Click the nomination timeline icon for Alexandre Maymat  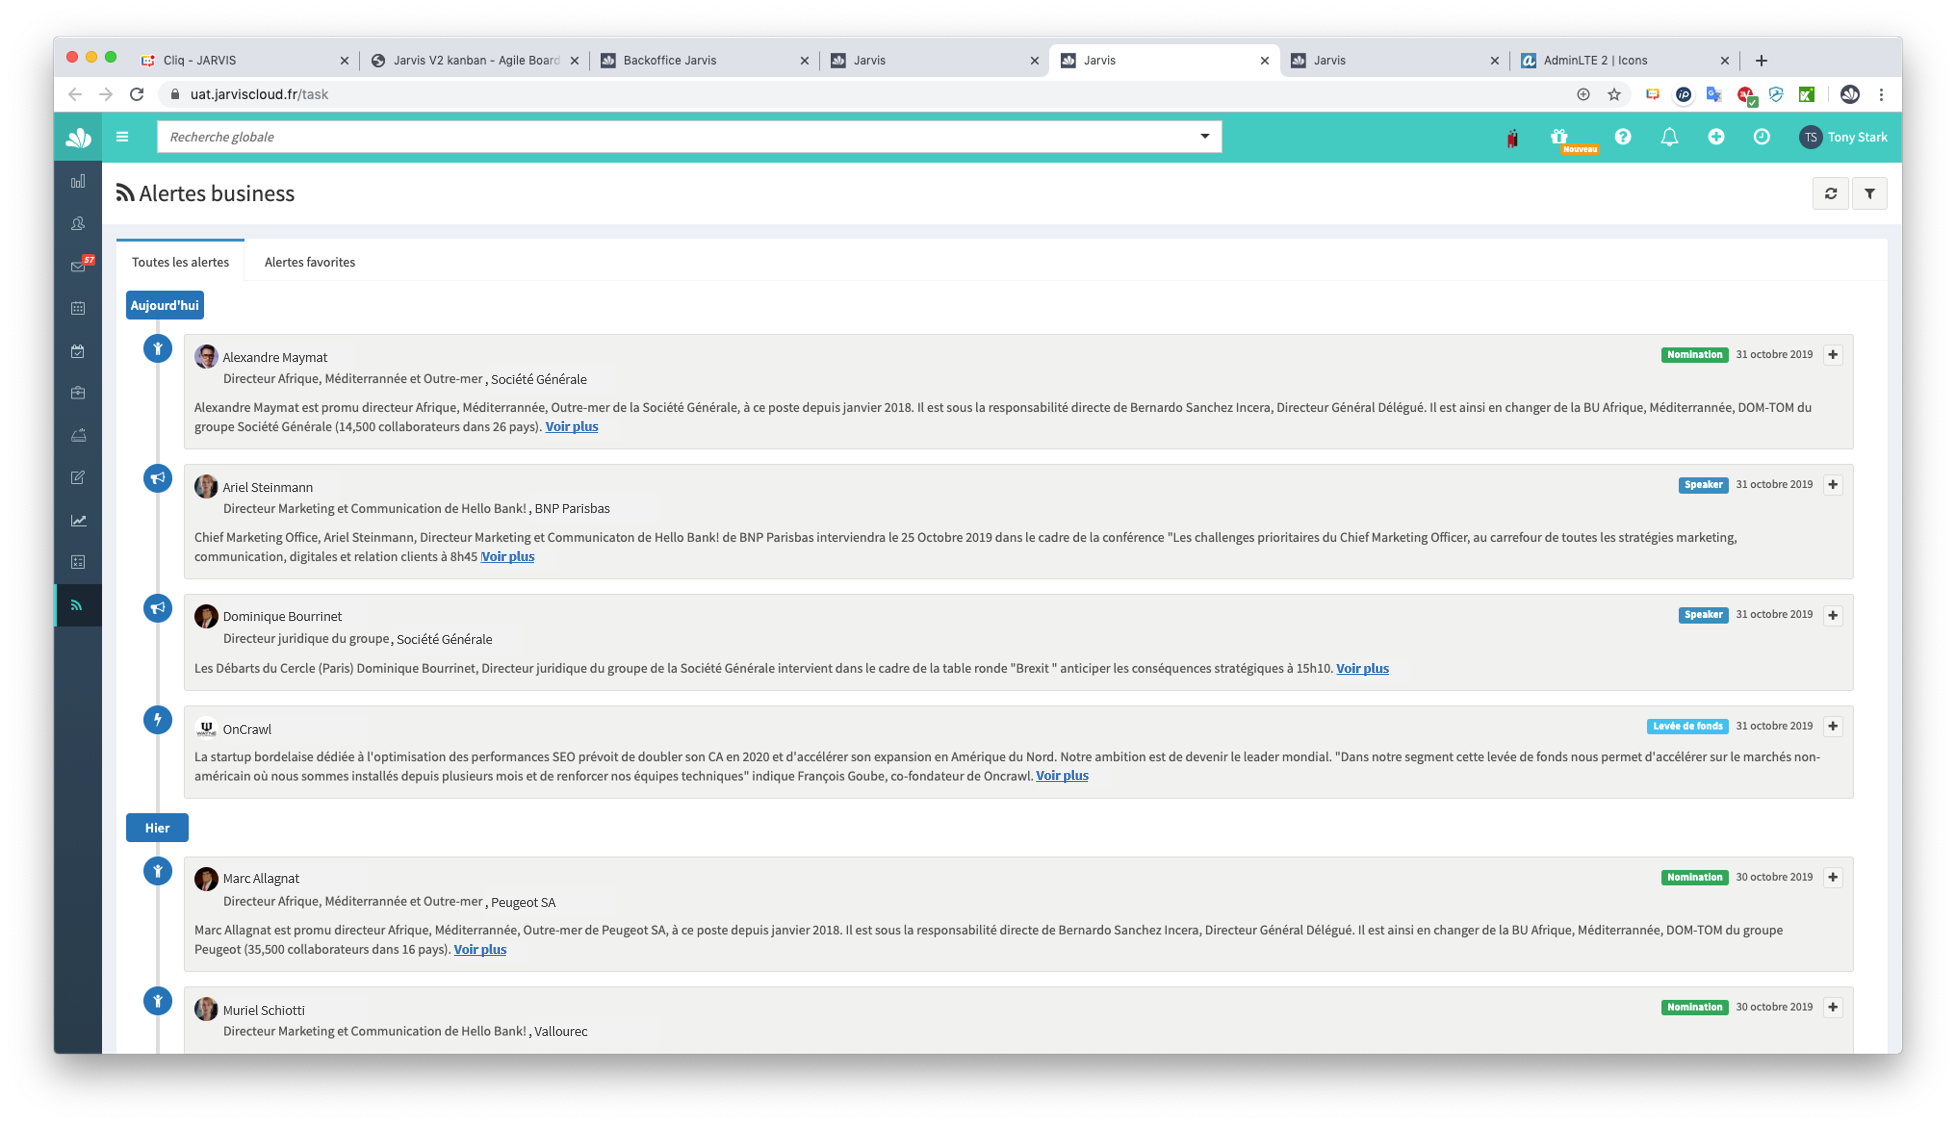(x=158, y=349)
